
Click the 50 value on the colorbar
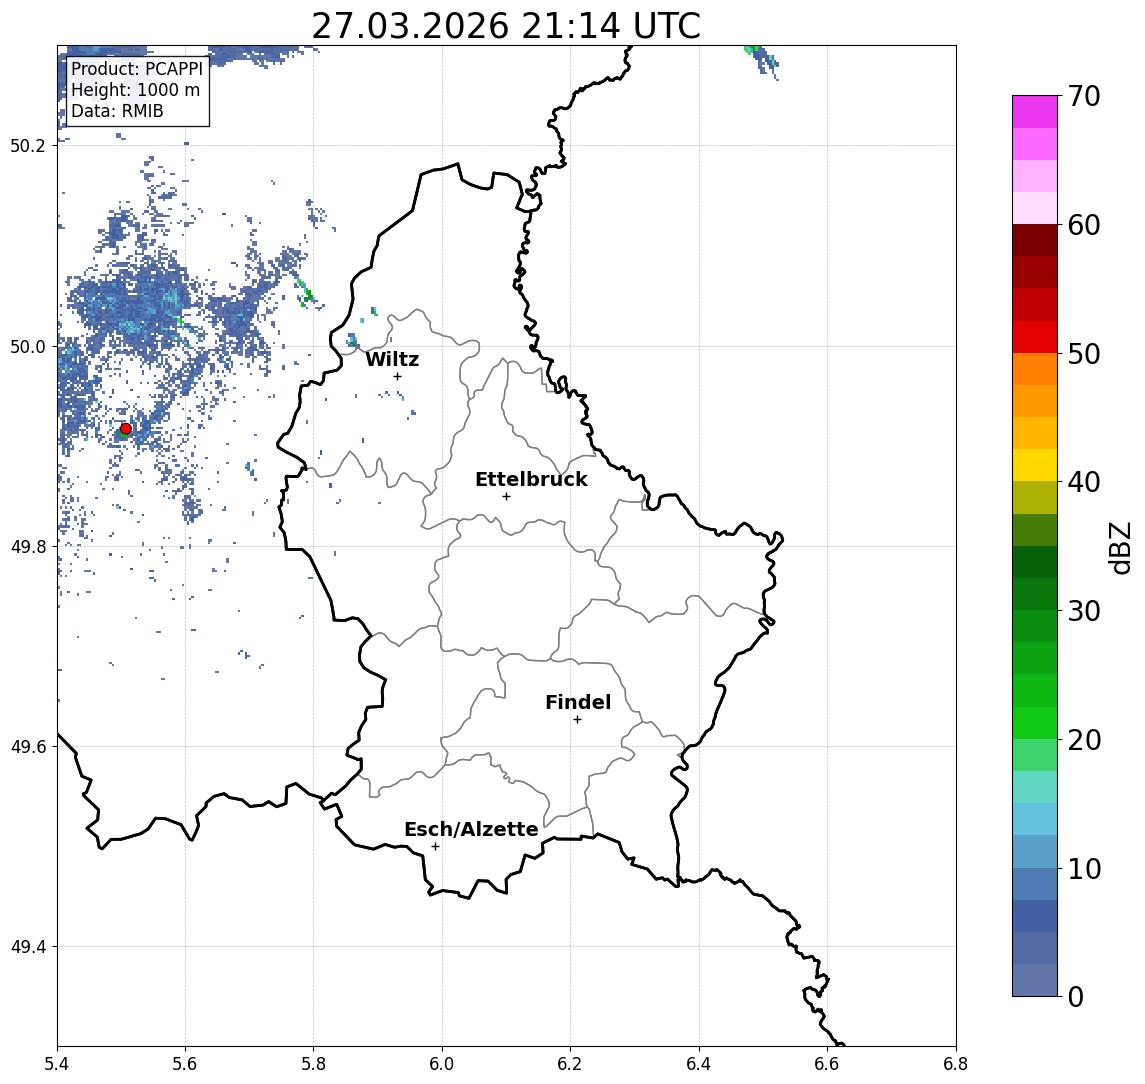(1084, 354)
